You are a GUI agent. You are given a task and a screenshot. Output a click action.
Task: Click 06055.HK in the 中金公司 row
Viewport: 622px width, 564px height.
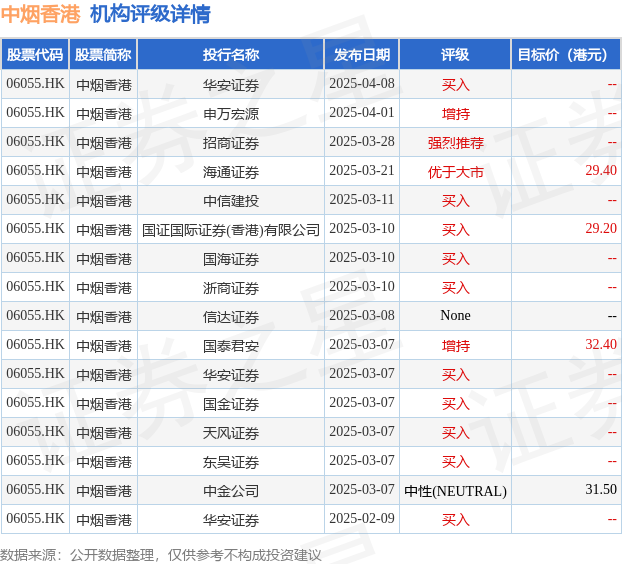tap(35, 489)
